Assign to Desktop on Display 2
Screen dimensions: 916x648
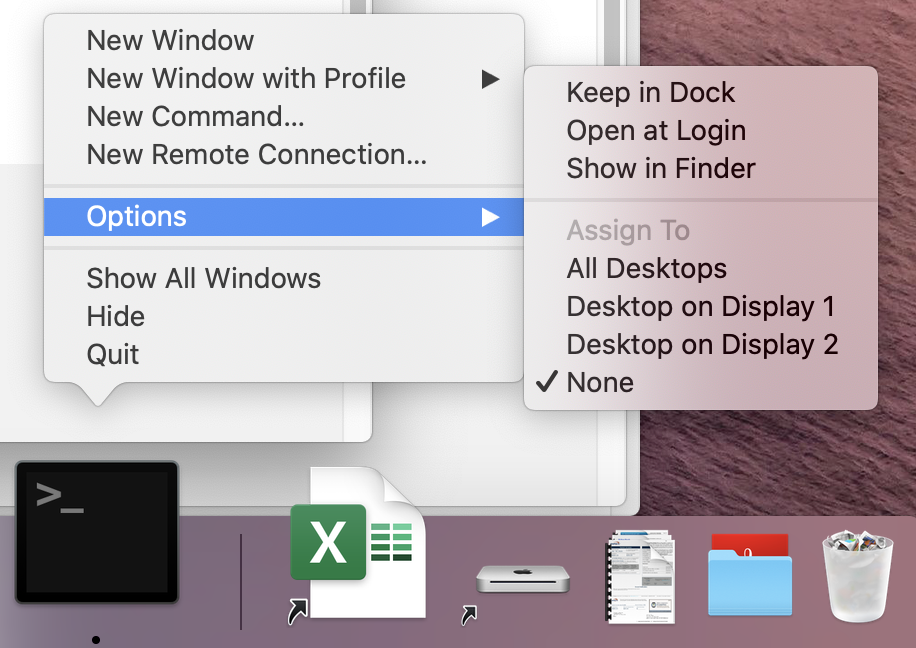(x=701, y=345)
